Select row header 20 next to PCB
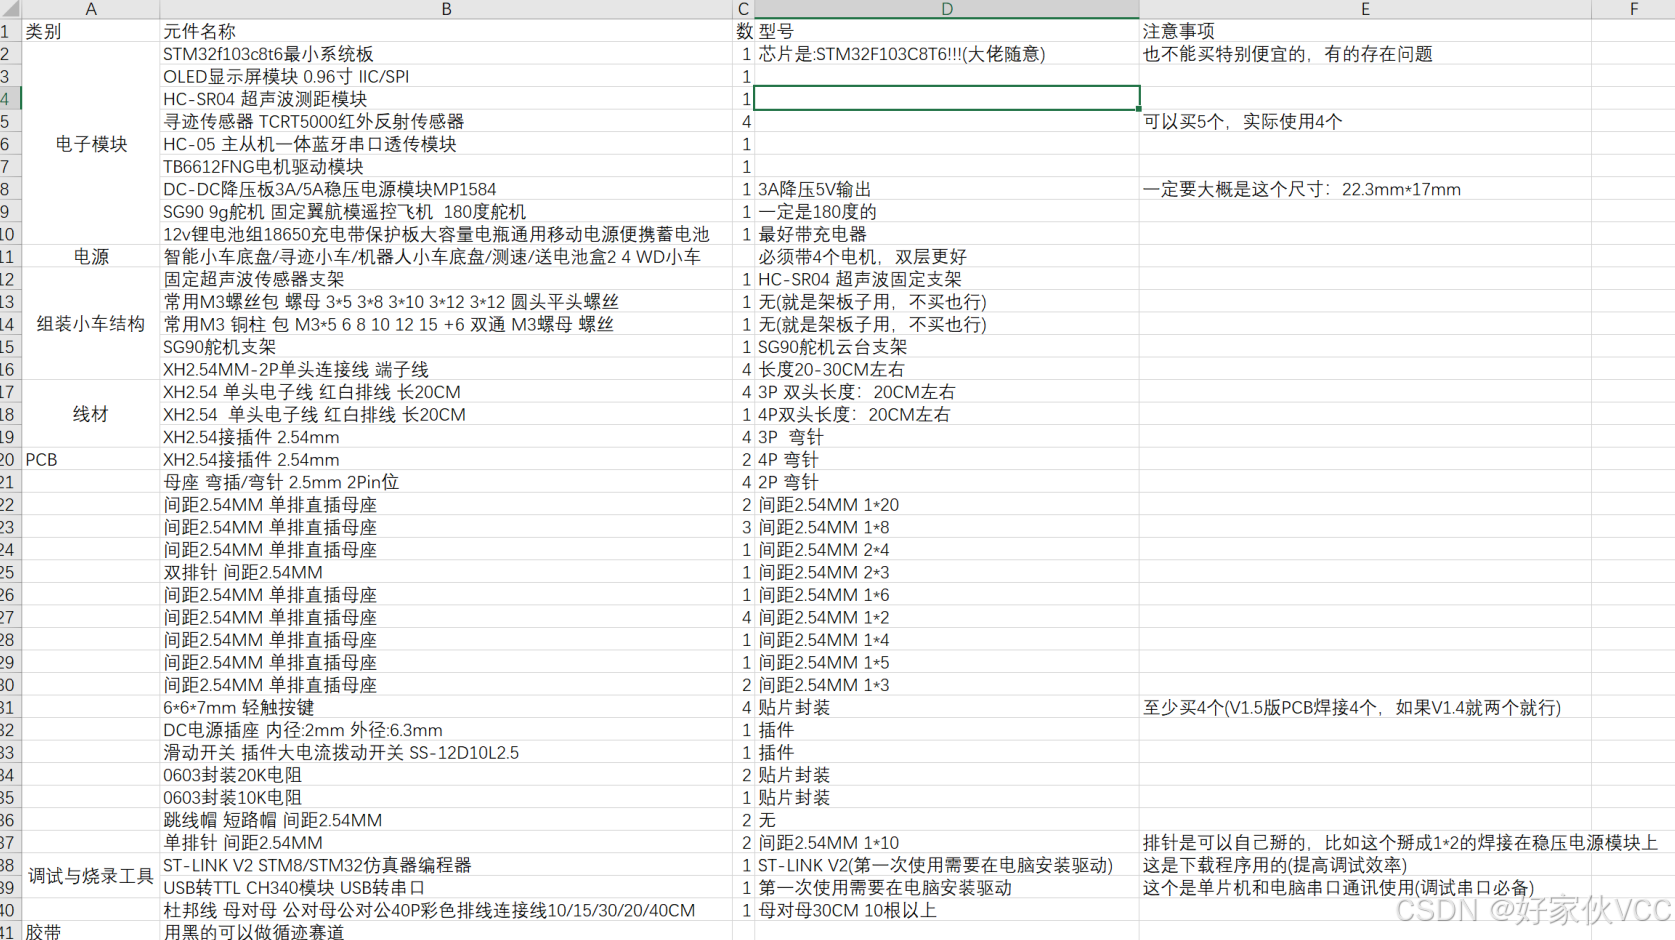1675x940 pixels. [10, 459]
